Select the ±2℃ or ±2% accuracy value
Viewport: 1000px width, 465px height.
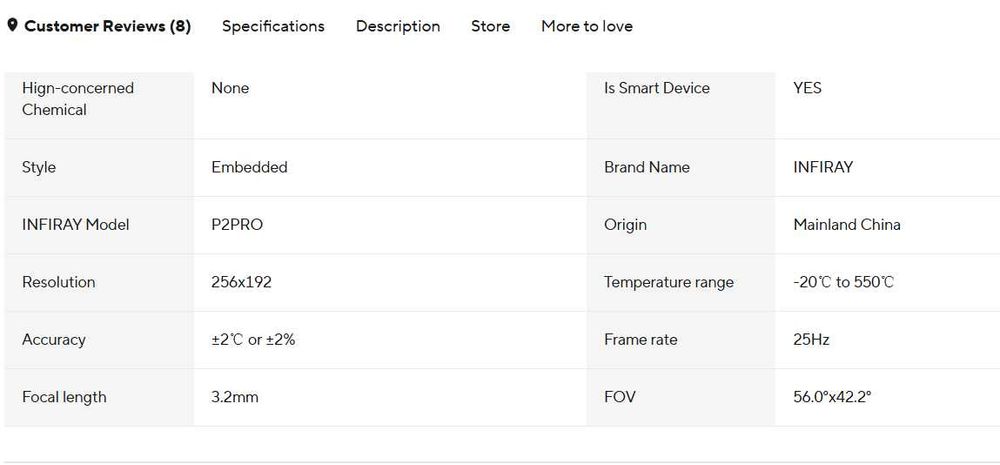click(x=253, y=340)
